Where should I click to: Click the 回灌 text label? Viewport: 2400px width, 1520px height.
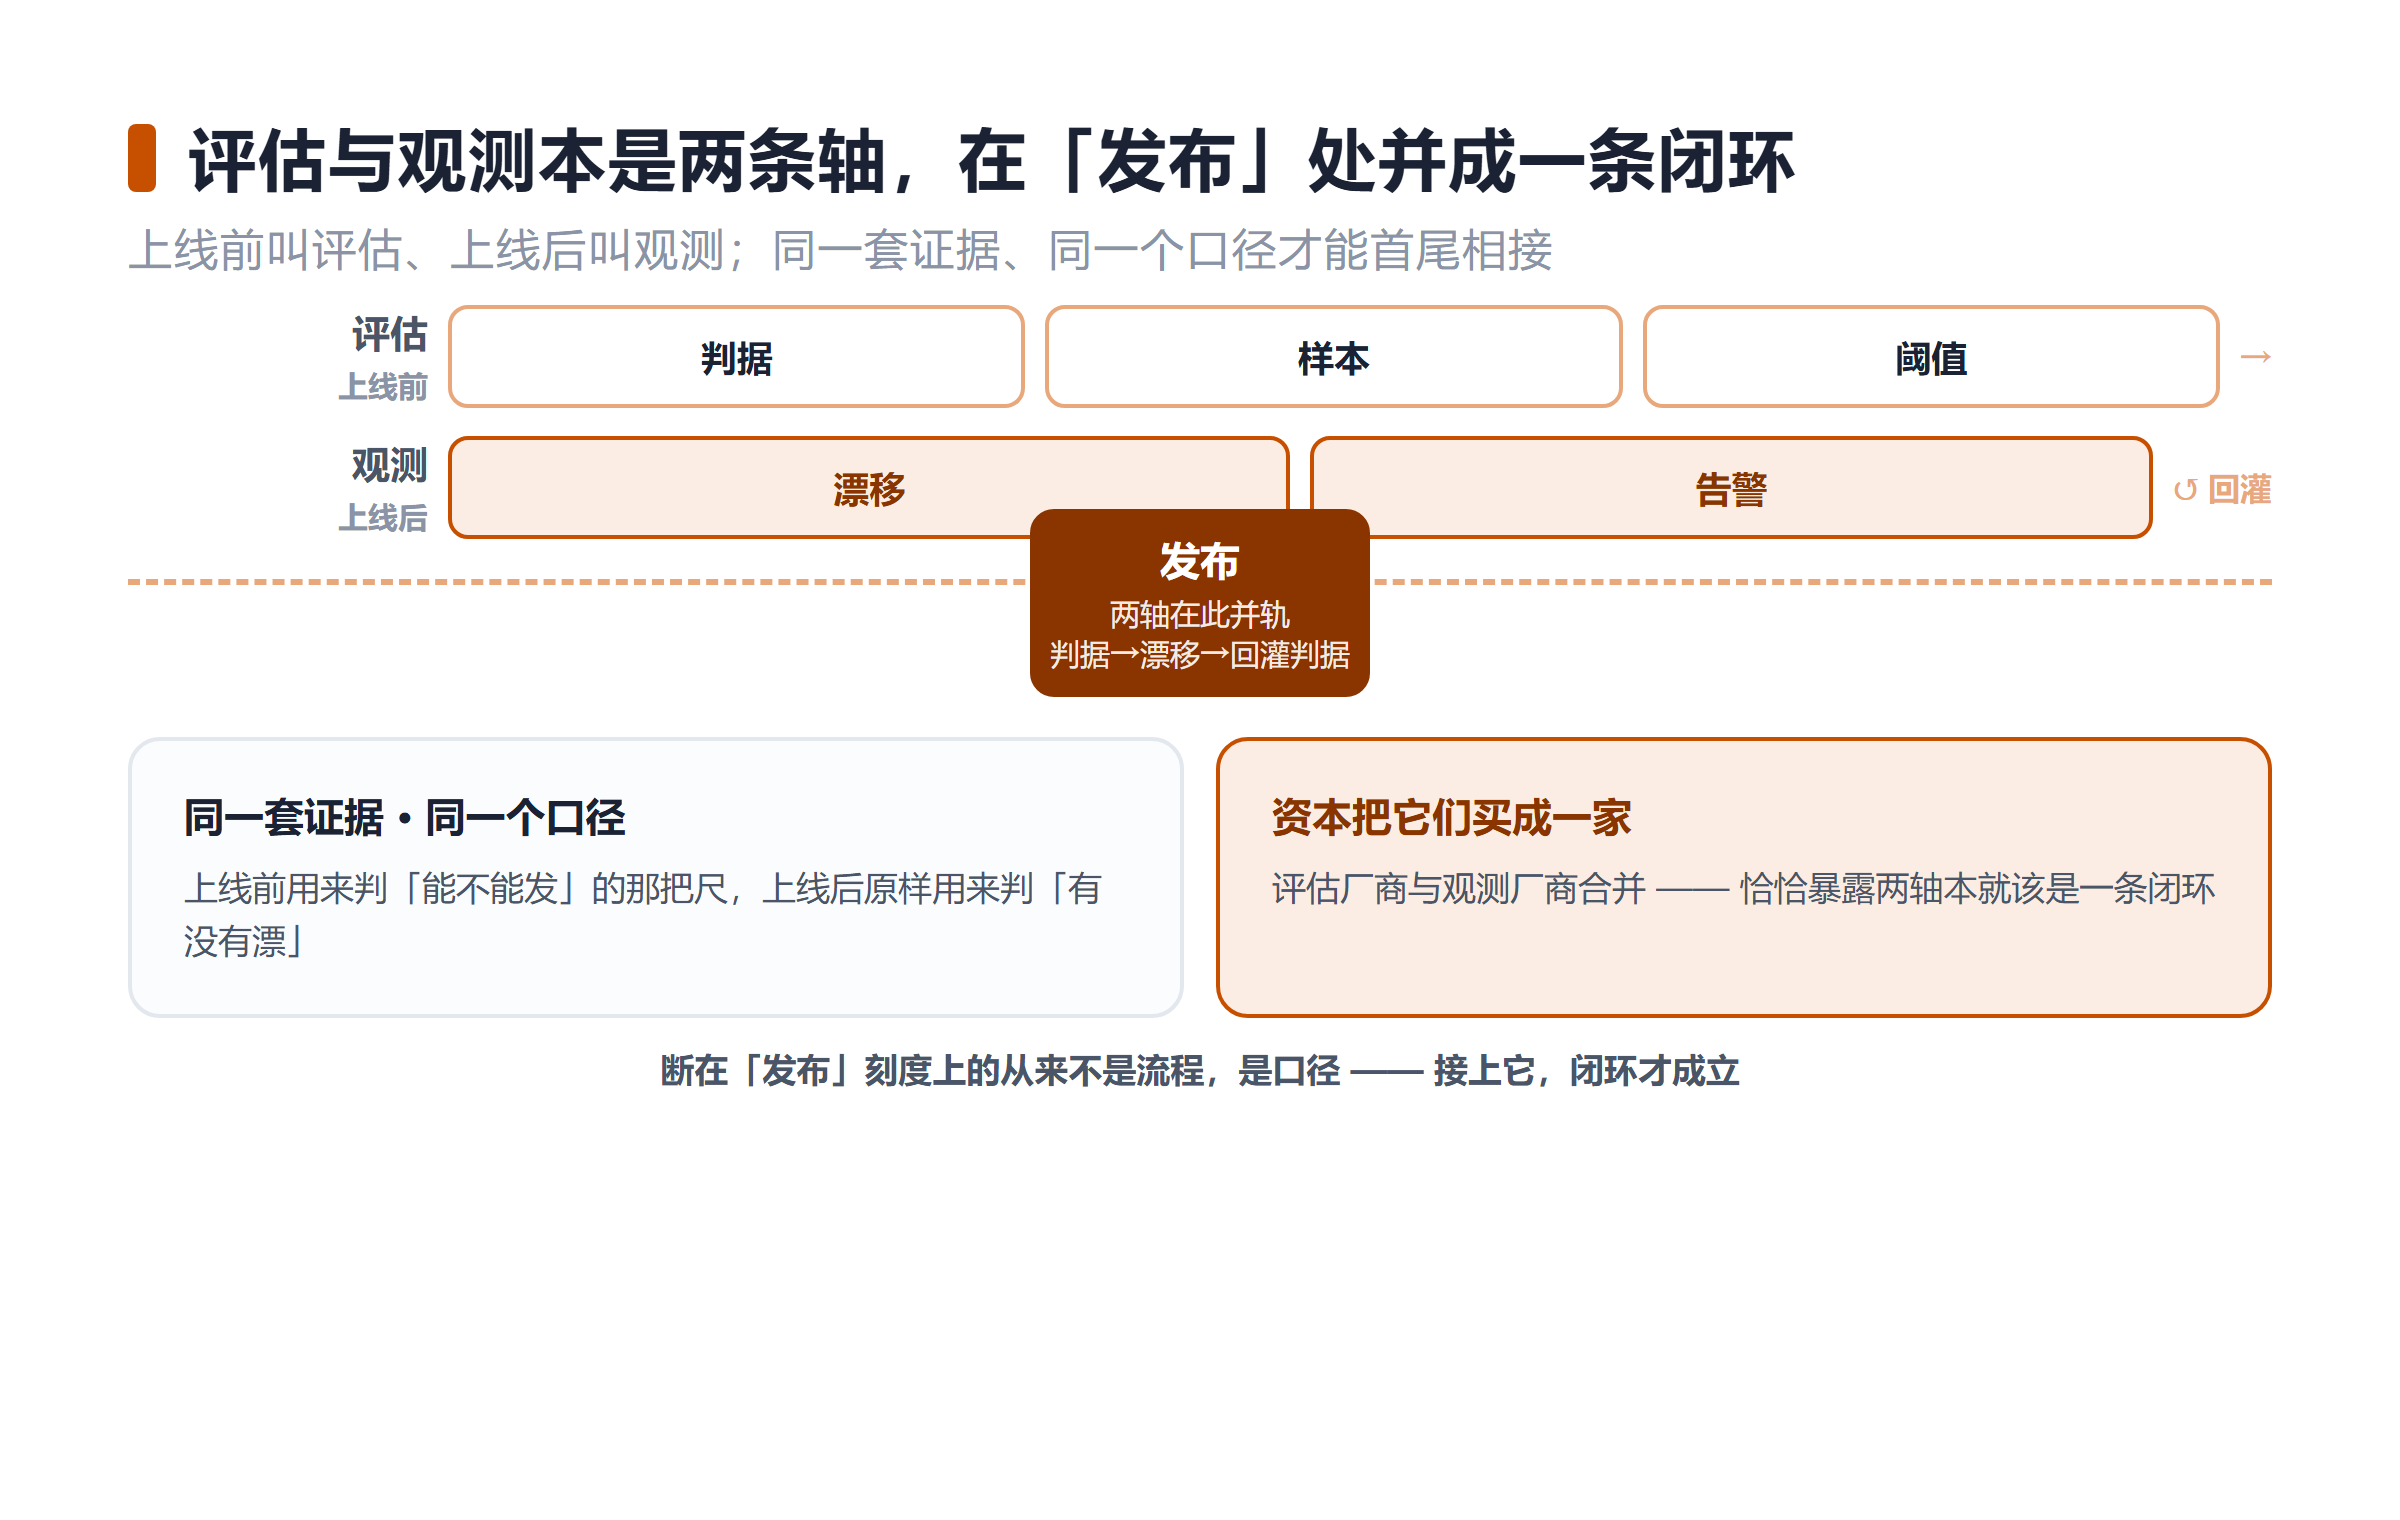(2239, 490)
